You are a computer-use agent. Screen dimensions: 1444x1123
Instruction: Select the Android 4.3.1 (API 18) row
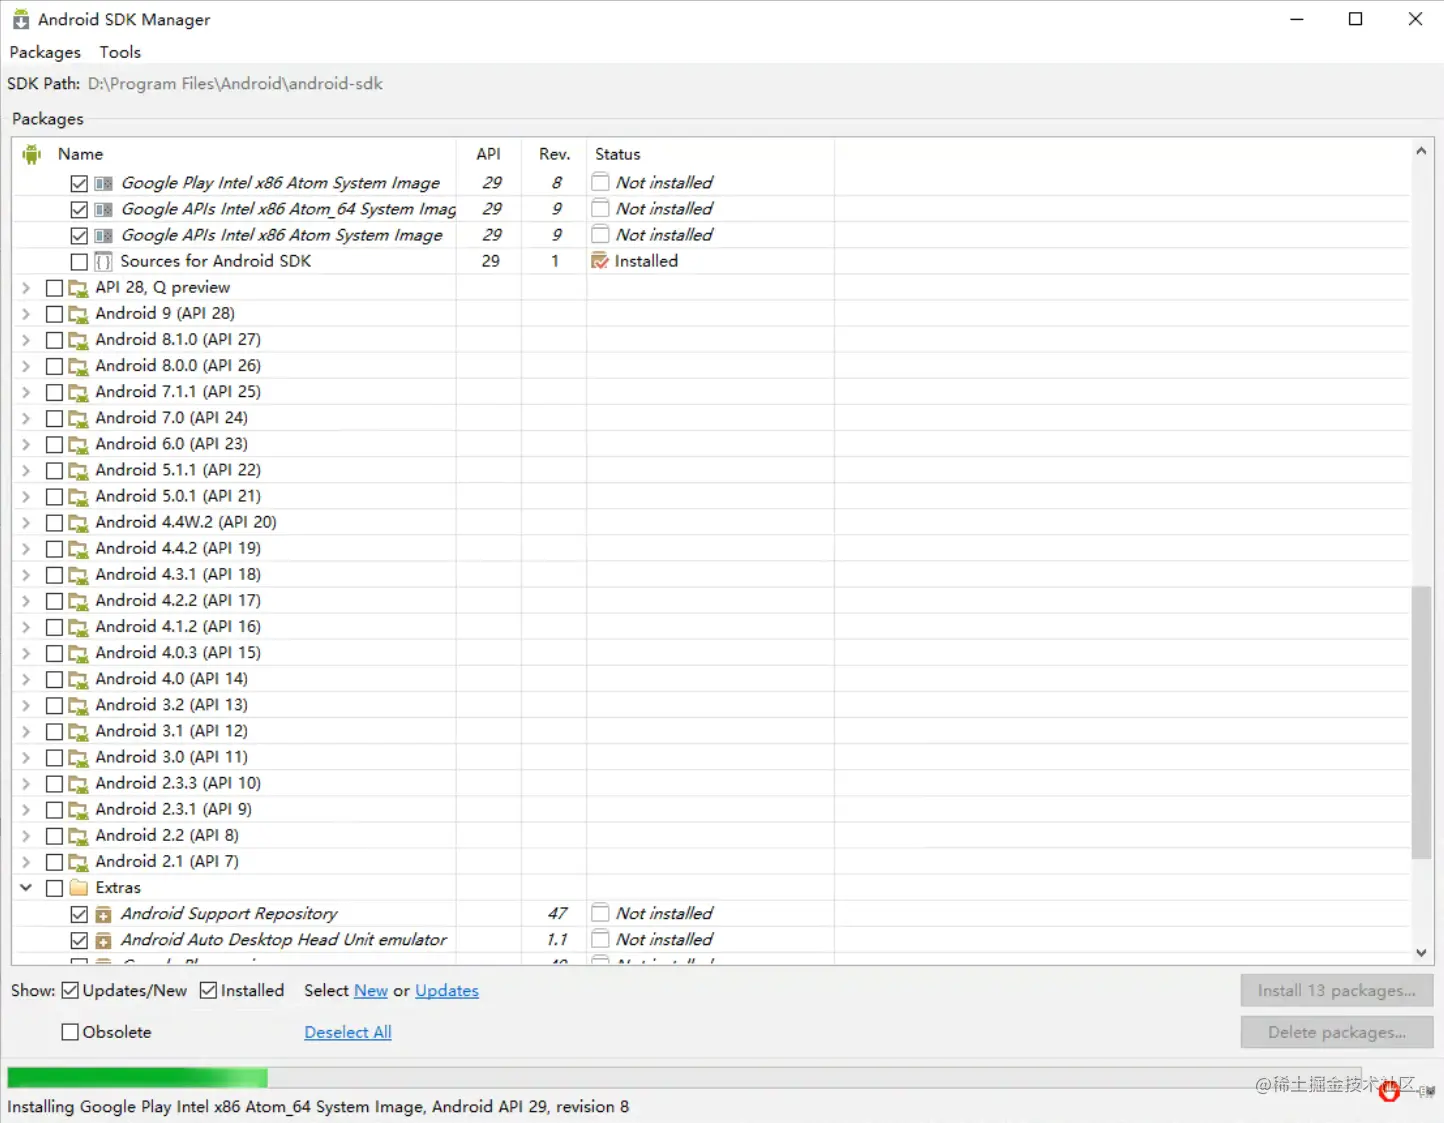coord(711,574)
